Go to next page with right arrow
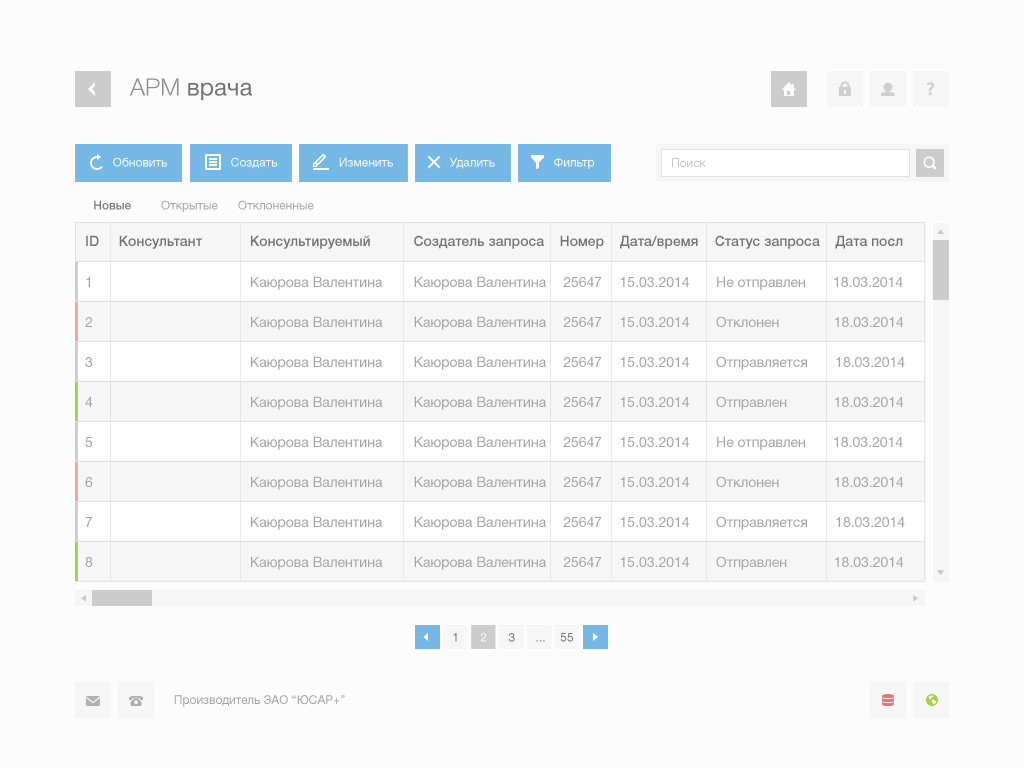 tap(595, 637)
